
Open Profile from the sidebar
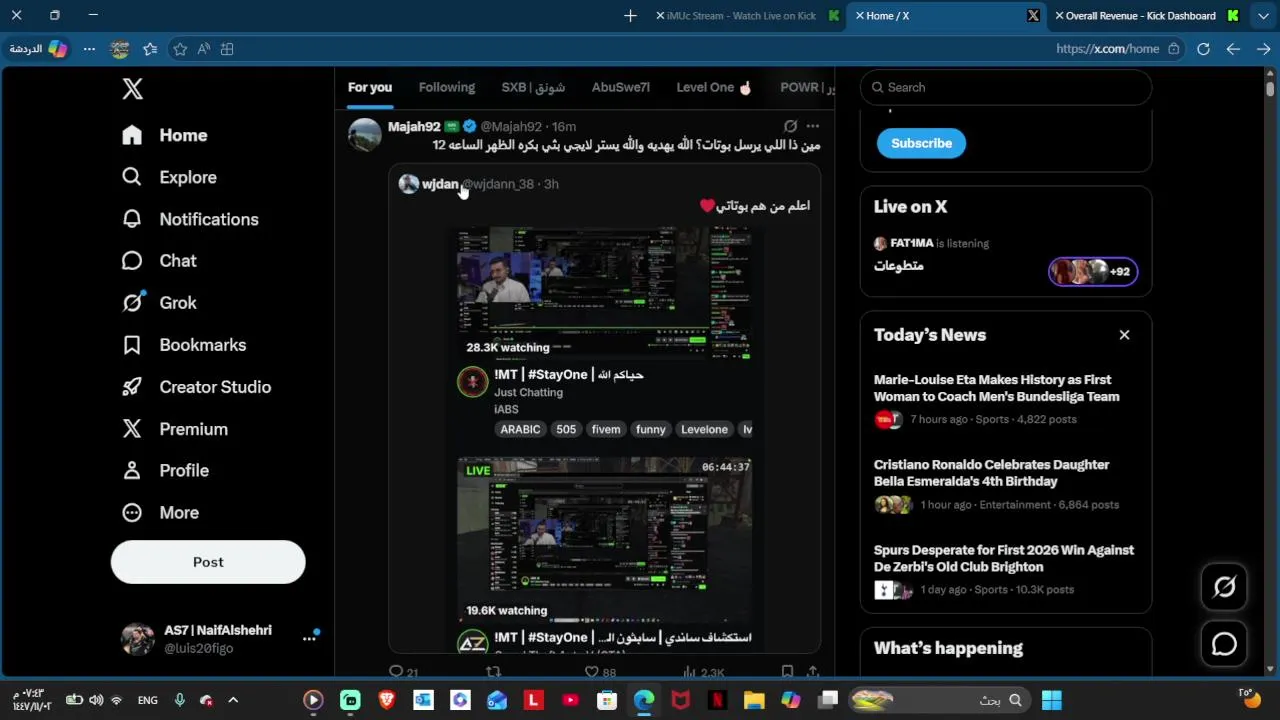click(x=165, y=471)
